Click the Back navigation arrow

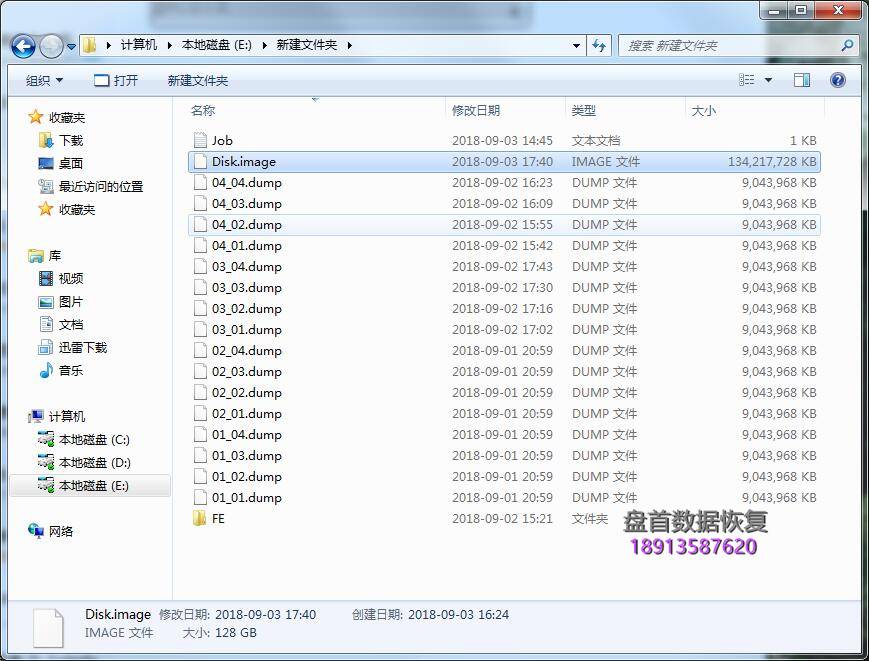(22, 45)
